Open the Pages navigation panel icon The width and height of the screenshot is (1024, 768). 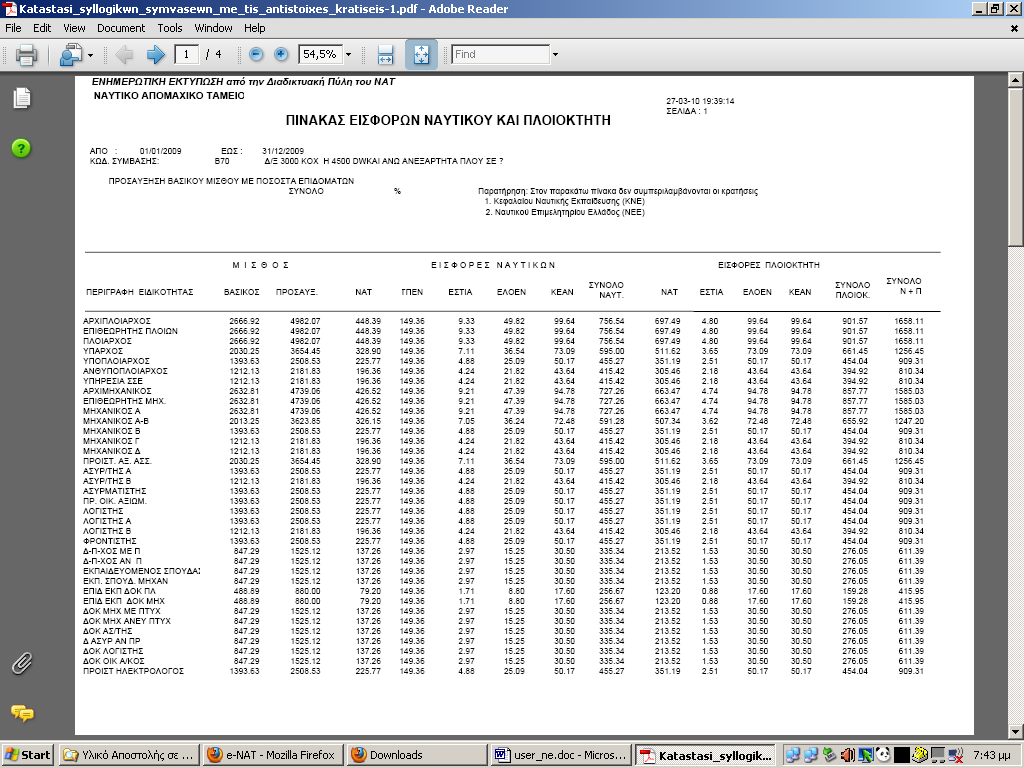tap(22, 98)
